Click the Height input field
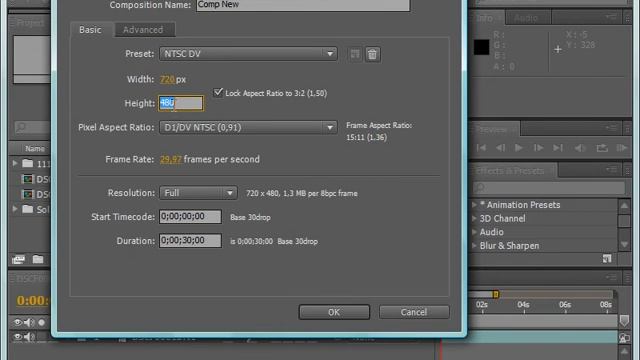 [x=181, y=103]
